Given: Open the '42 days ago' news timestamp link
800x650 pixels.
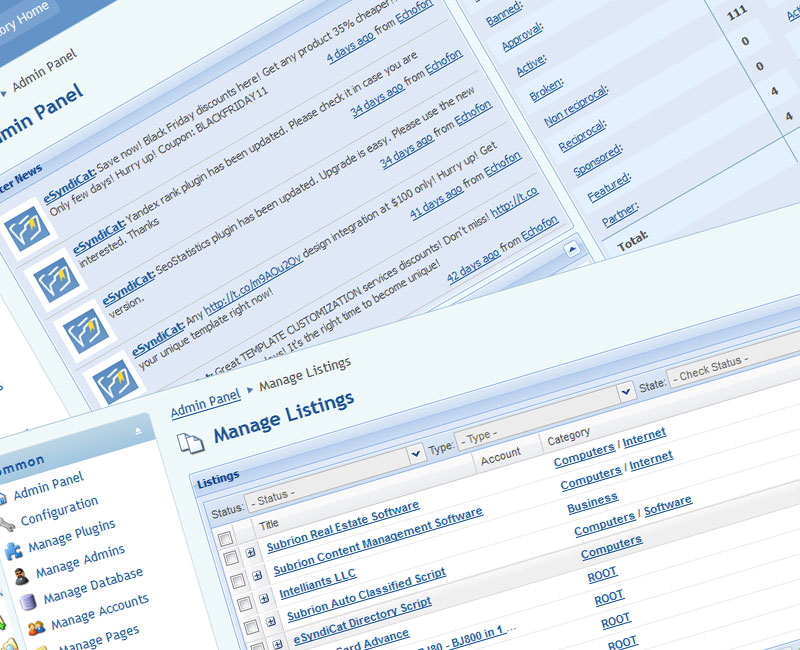Looking at the screenshot, I should tap(473, 266).
